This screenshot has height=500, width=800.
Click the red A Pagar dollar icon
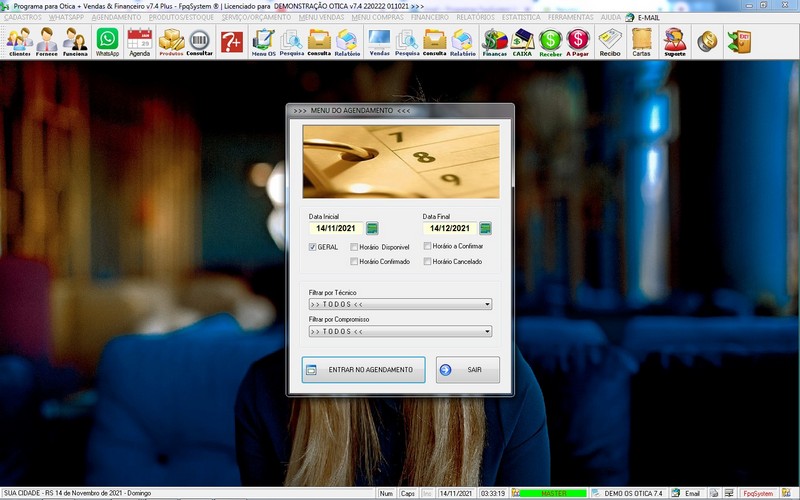[x=578, y=42]
